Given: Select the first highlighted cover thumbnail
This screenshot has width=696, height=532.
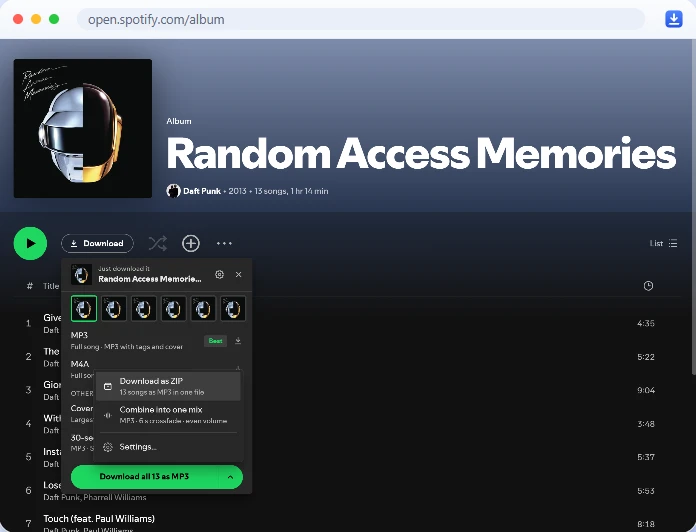Looking at the screenshot, I should tap(84, 308).
